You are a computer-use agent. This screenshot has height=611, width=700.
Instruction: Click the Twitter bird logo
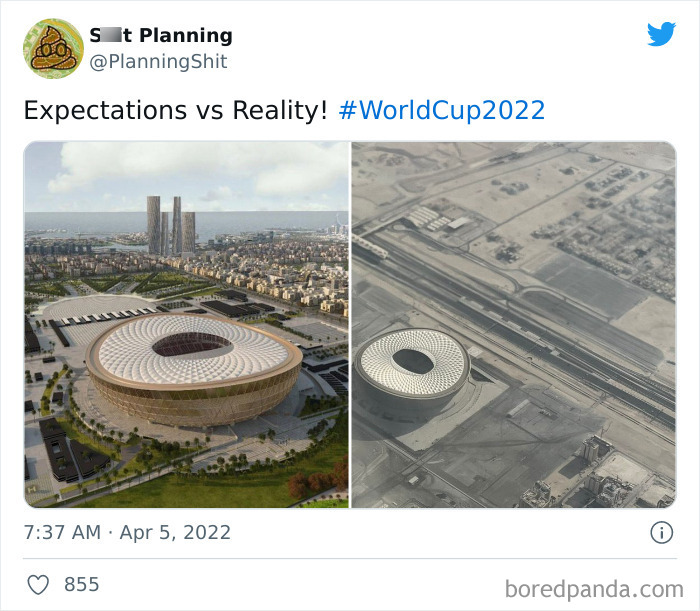click(x=661, y=33)
